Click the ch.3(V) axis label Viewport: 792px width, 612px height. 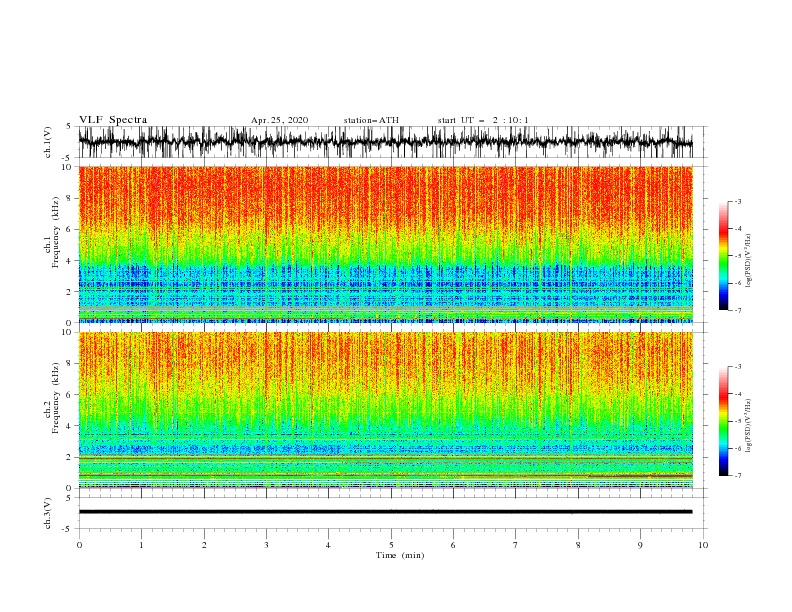[x=48, y=513]
